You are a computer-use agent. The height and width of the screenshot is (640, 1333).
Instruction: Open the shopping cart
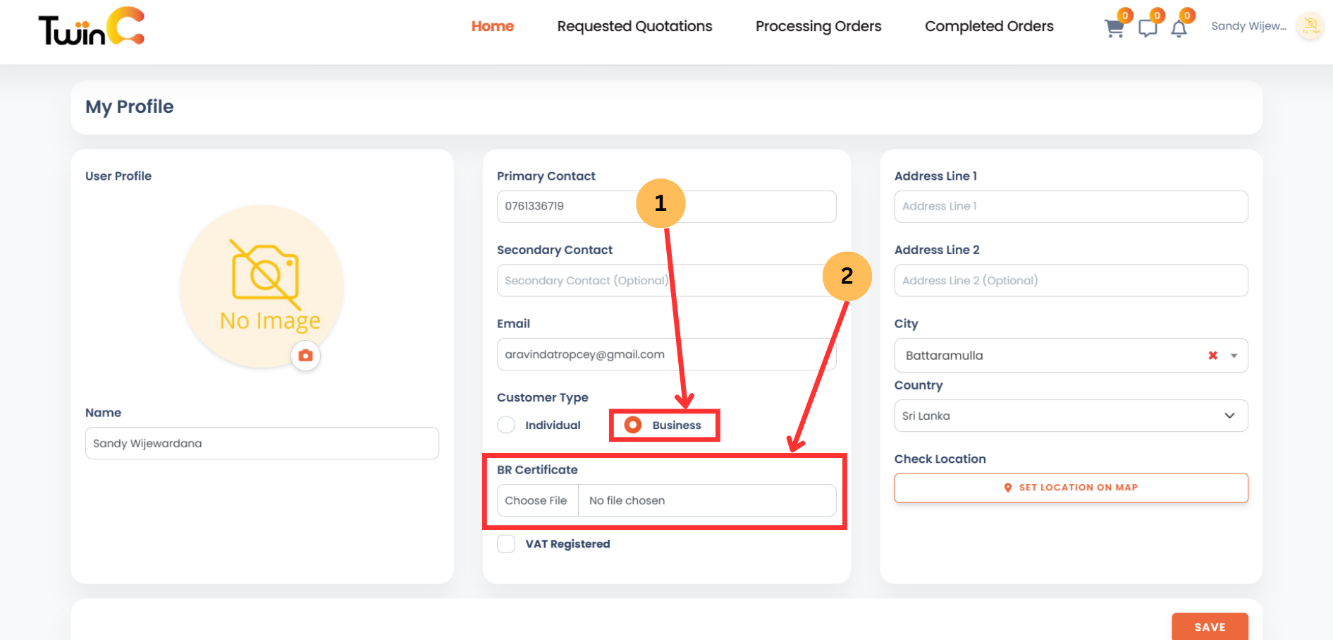click(1114, 27)
